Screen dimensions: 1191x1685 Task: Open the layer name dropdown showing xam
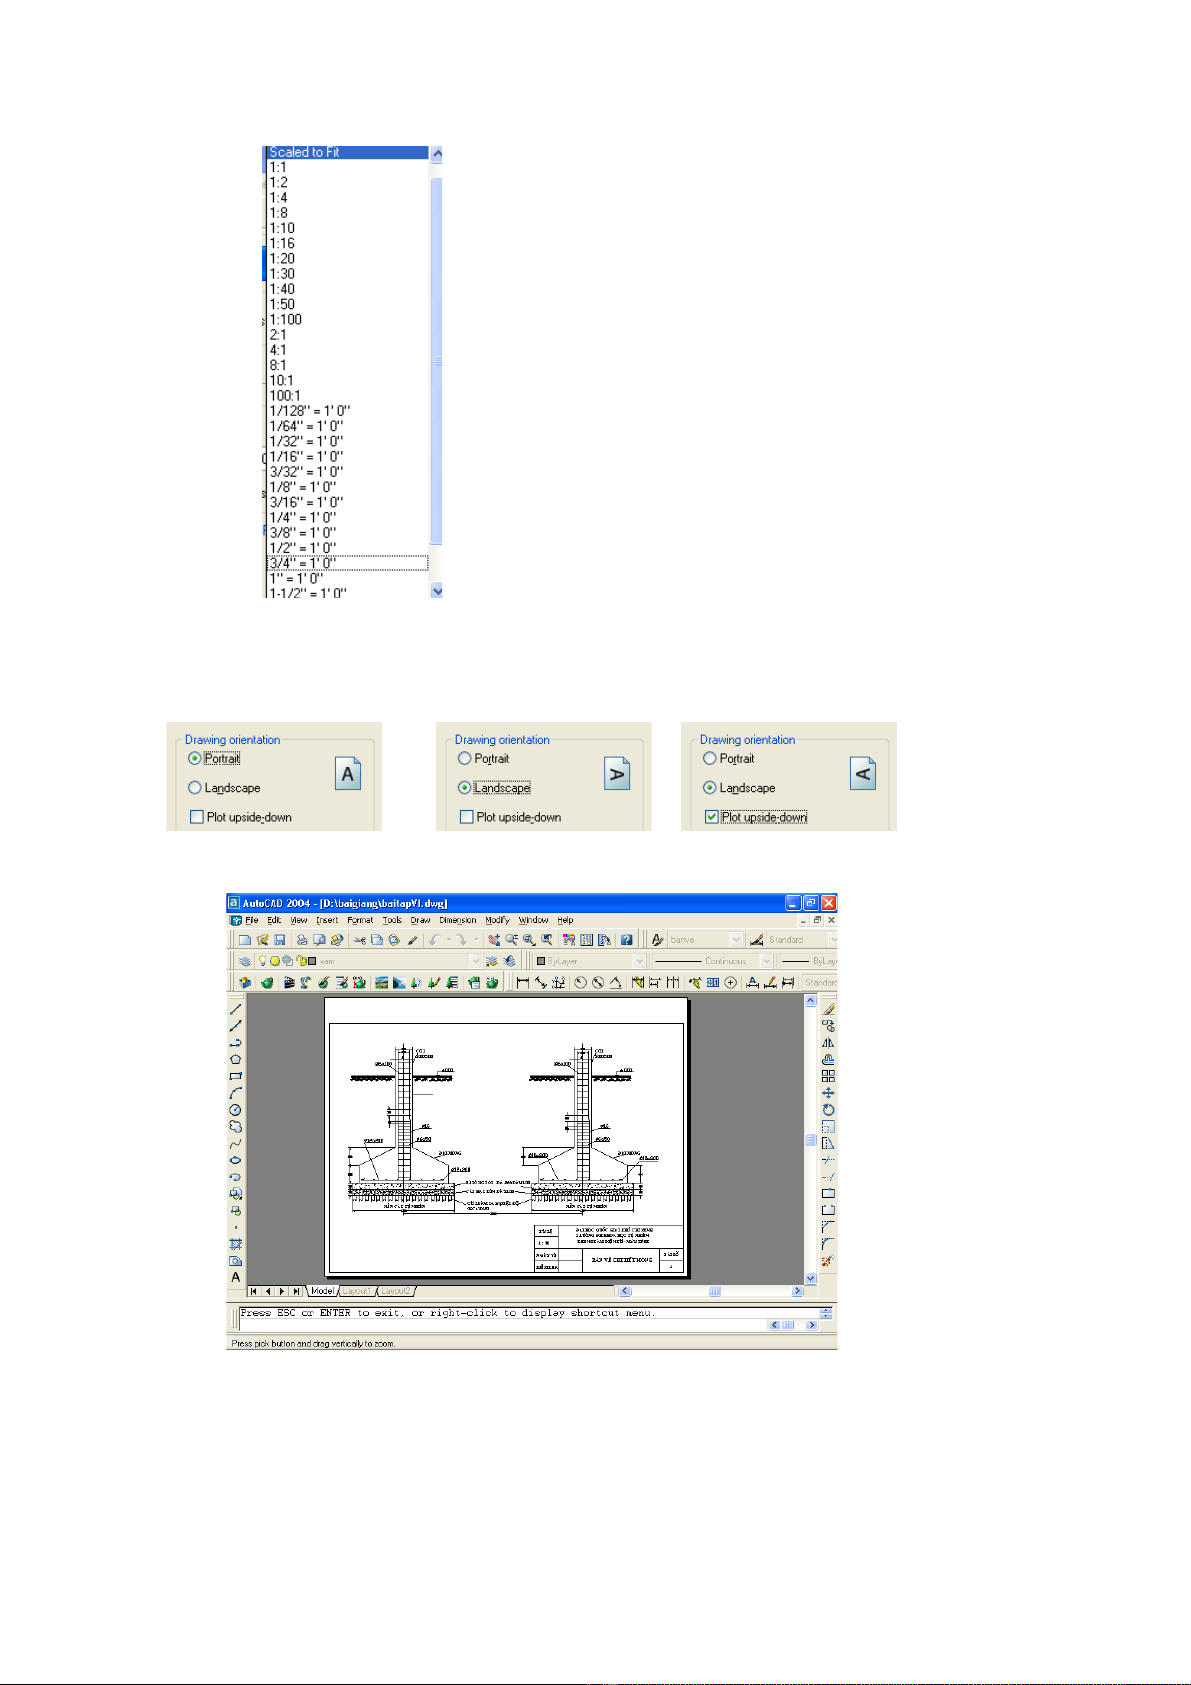click(x=475, y=961)
